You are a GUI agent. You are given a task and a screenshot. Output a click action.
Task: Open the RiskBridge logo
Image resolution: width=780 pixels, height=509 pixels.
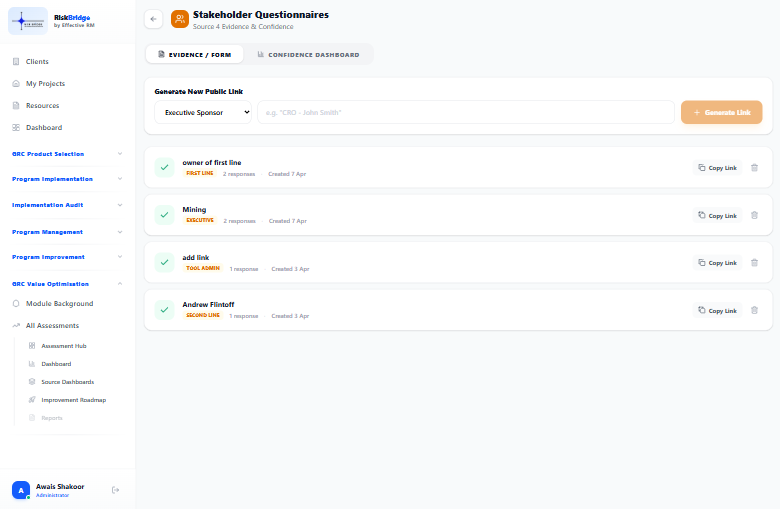point(28,21)
